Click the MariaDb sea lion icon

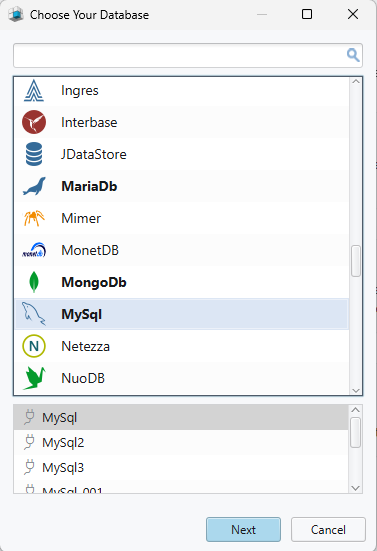pos(34,186)
